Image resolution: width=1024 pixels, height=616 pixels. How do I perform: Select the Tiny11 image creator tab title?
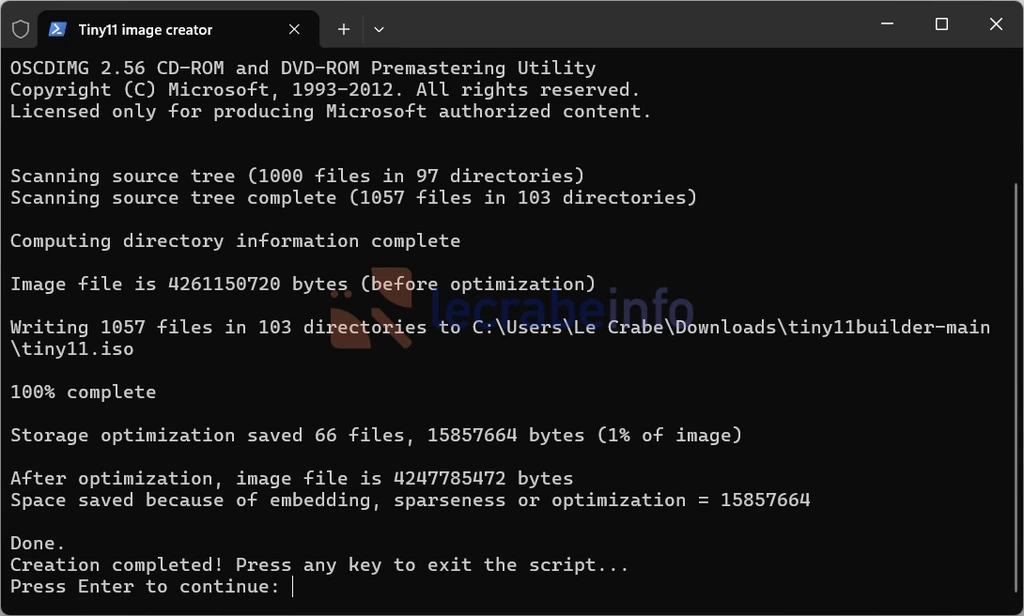145,30
